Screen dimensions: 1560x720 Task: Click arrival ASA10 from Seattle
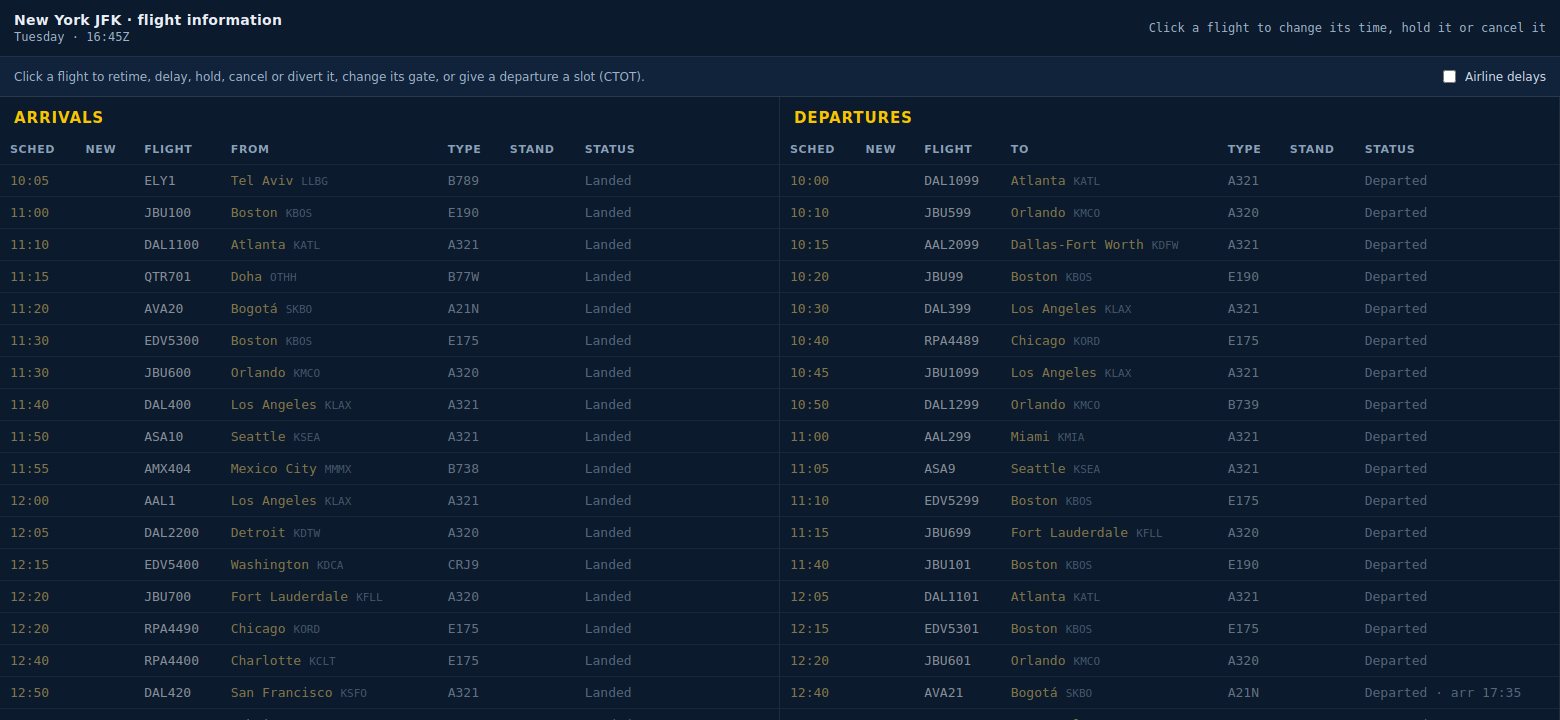389,437
